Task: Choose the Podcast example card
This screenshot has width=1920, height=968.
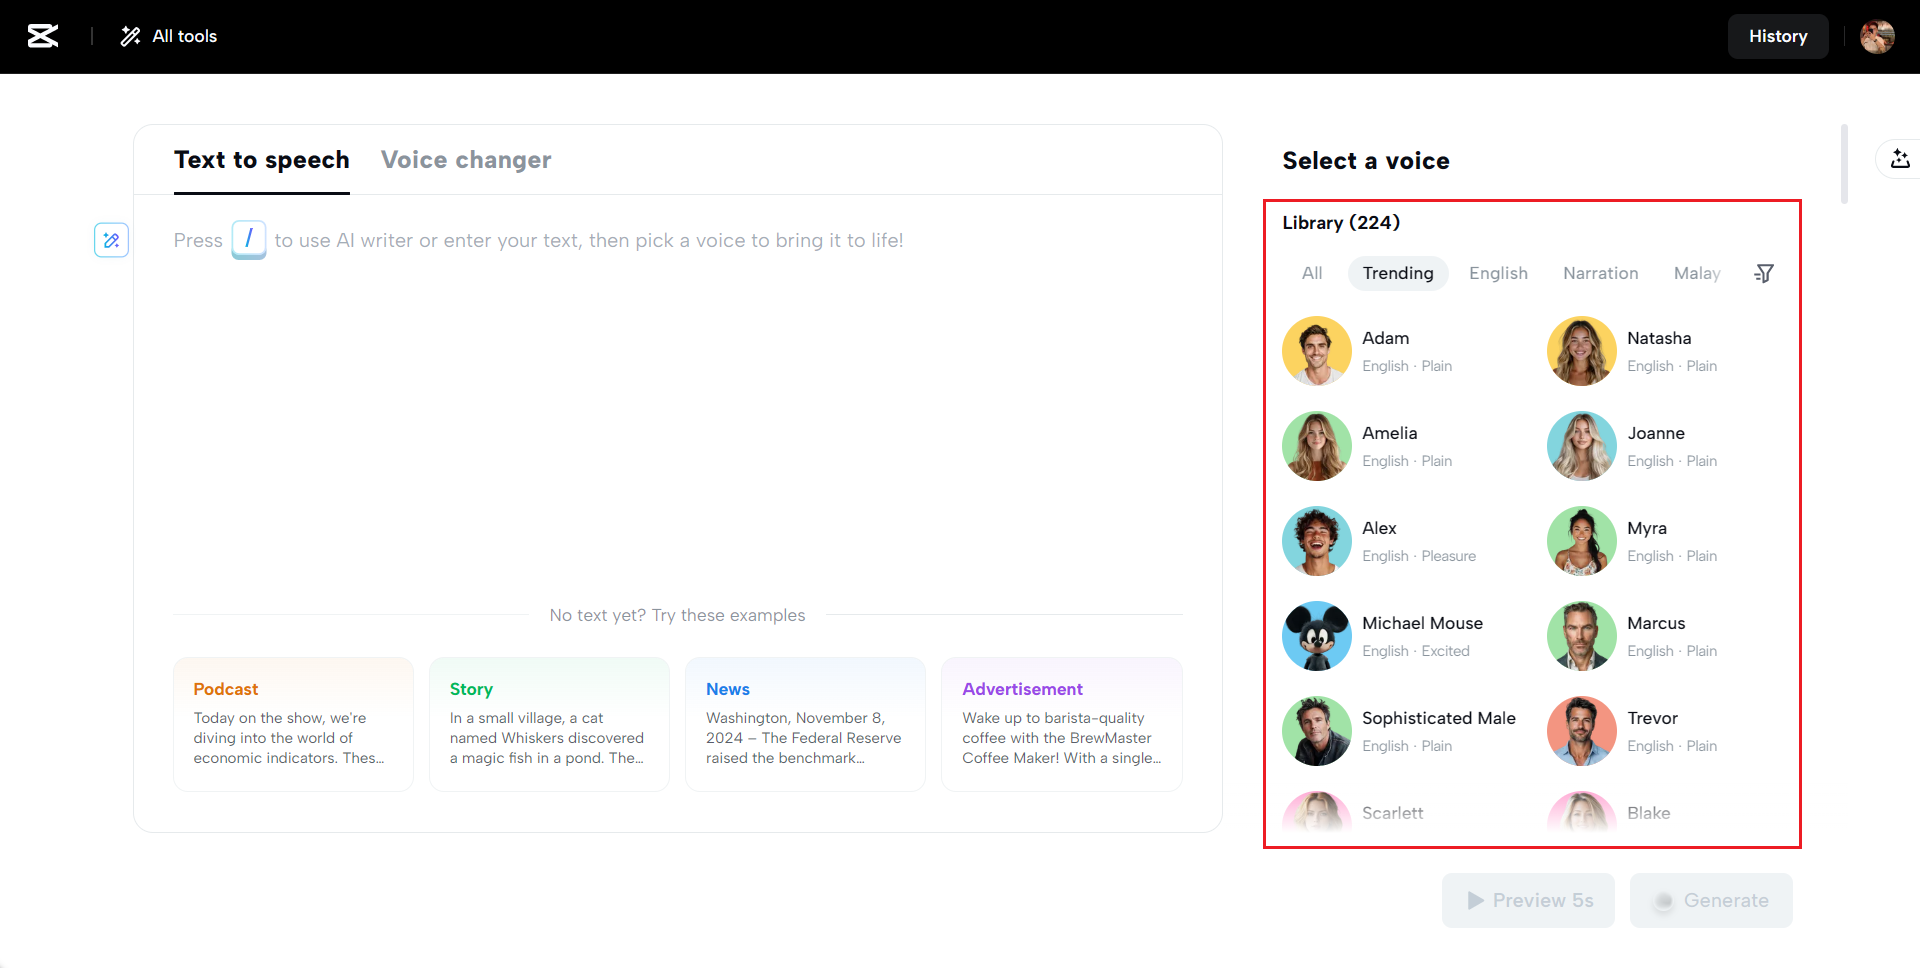Action: (x=293, y=724)
